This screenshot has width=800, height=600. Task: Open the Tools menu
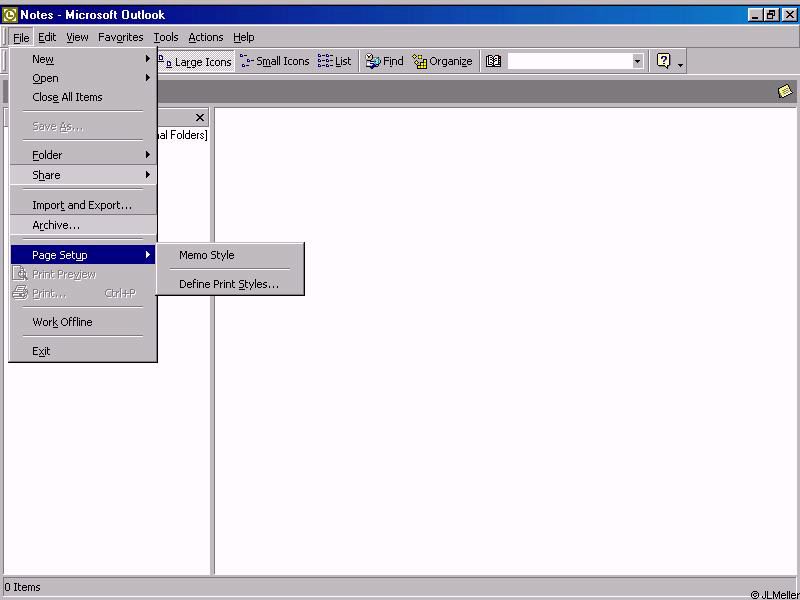pos(166,37)
